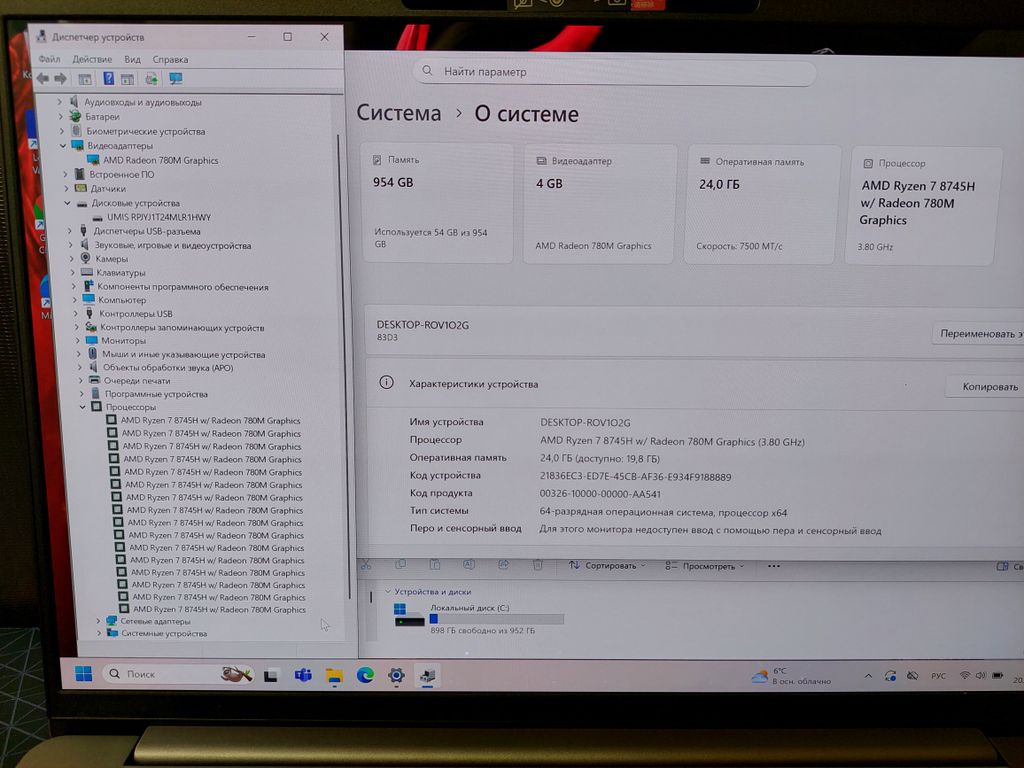Collapse the Процессоры tree node

83,408
